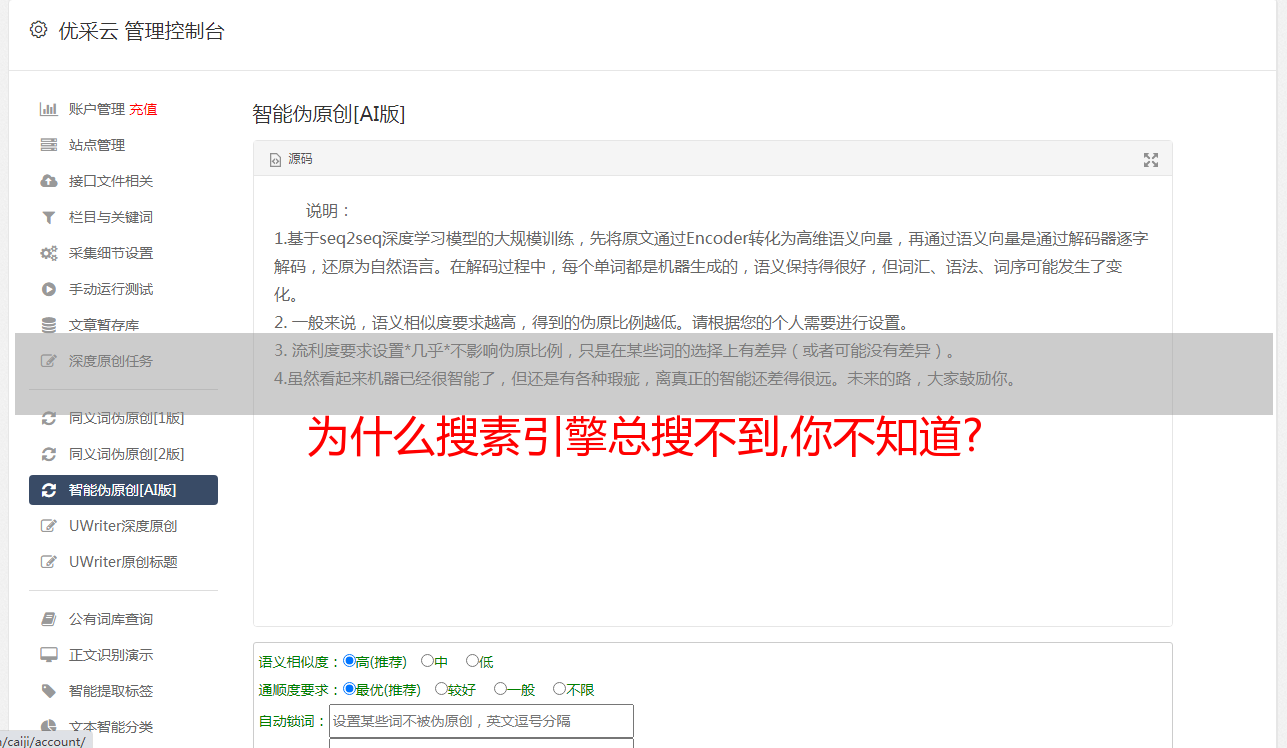The width and height of the screenshot is (1287, 748).
Task: Click the 源码 source code button
Action: coord(291,159)
